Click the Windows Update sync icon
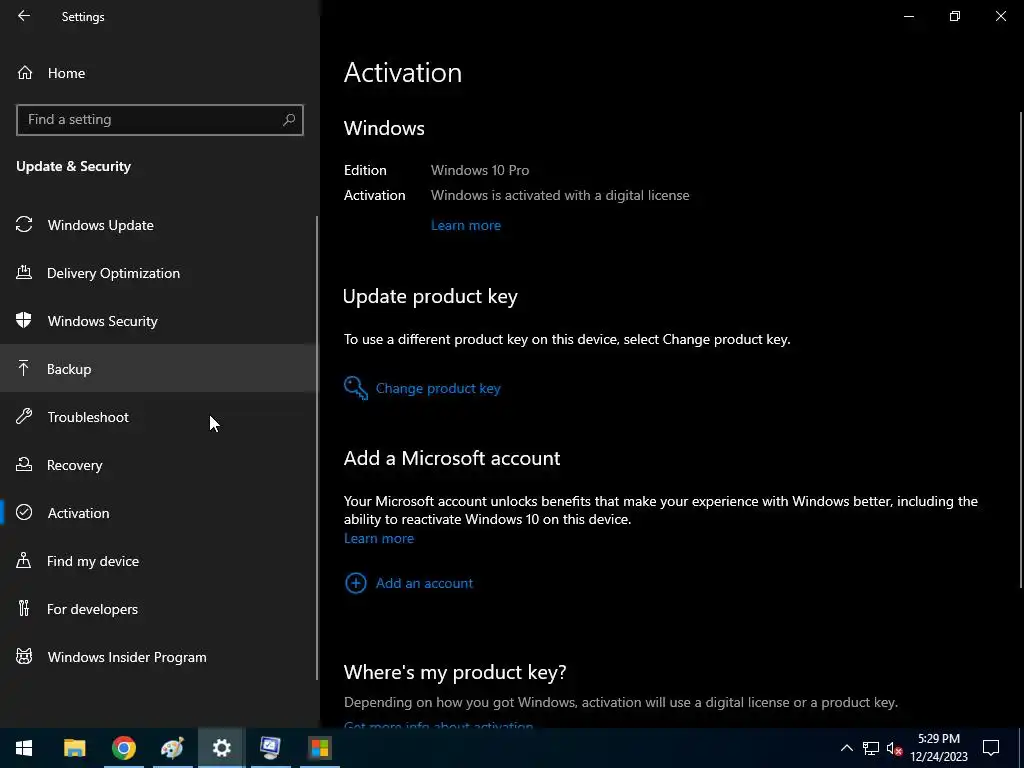Image resolution: width=1024 pixels, height=768 pixels. [x=24, y=225]
